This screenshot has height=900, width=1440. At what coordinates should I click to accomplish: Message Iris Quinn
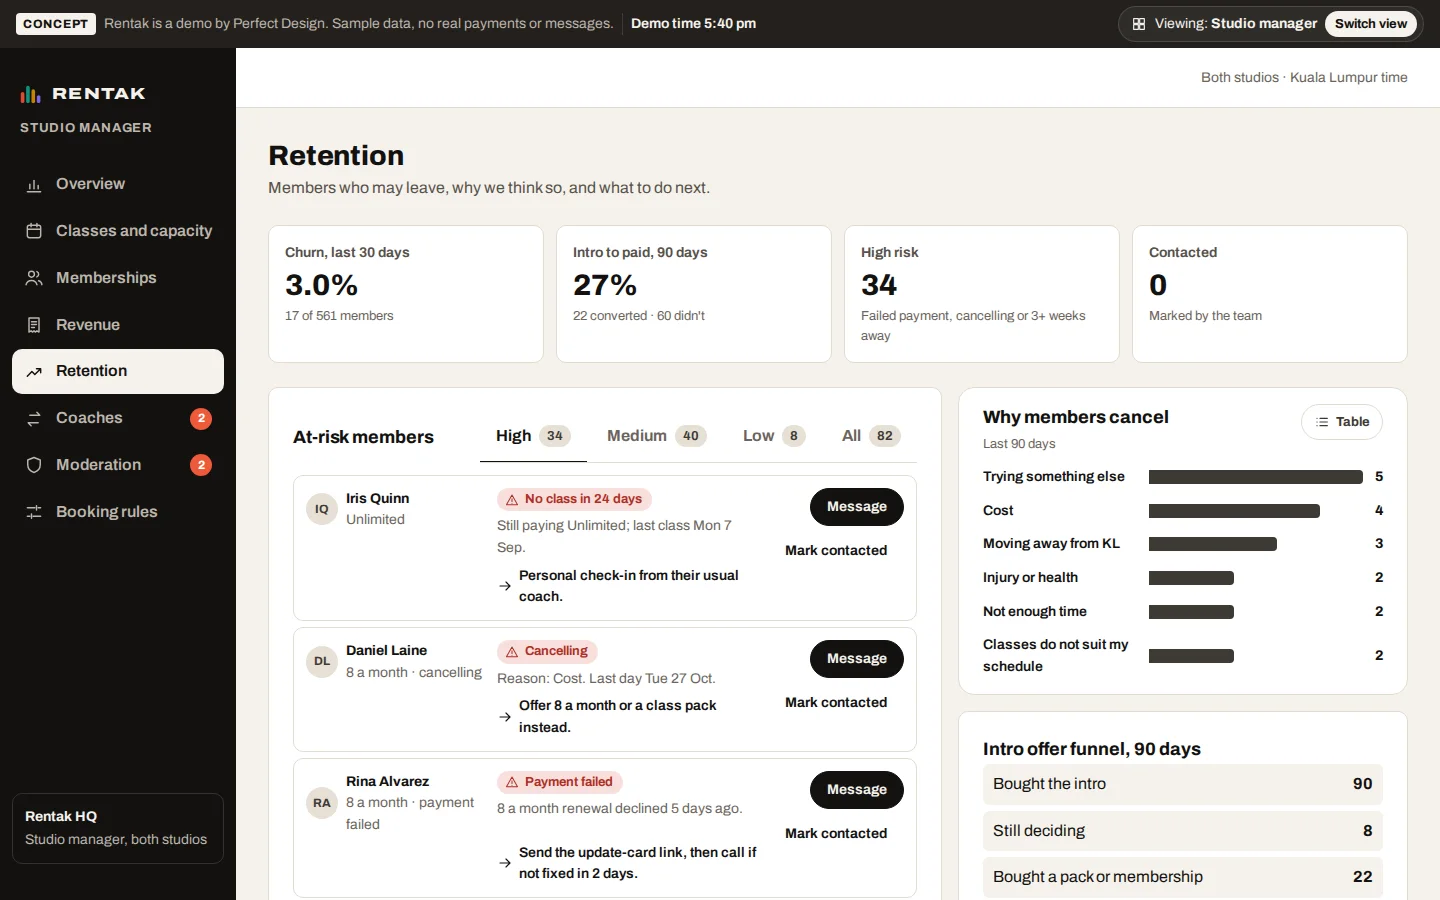pyautogui.click(x=857, y=507)
